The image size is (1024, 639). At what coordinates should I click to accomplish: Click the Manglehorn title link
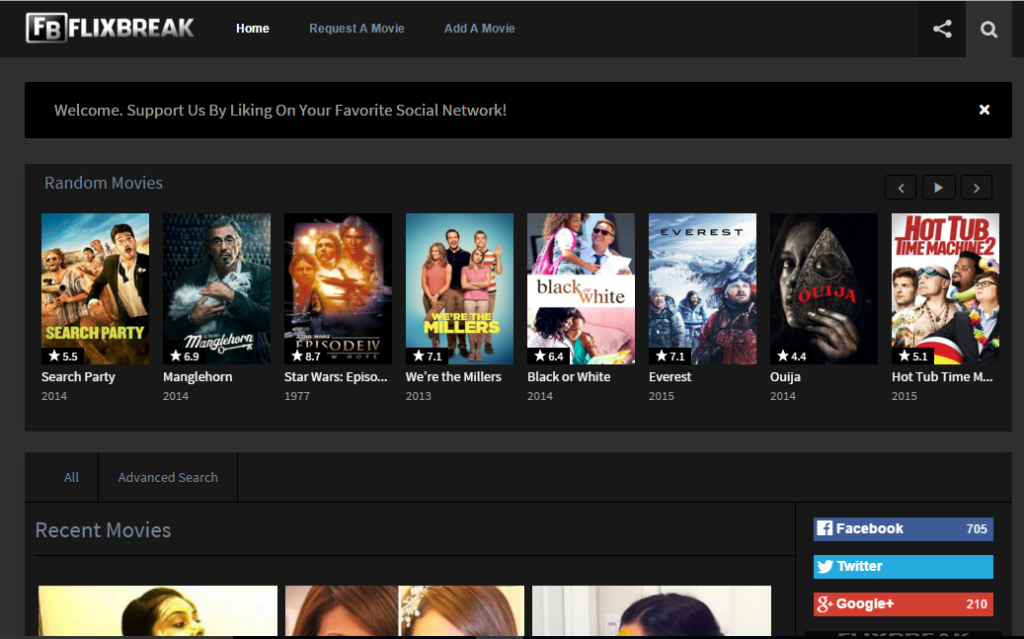click(x=197, y=377)
